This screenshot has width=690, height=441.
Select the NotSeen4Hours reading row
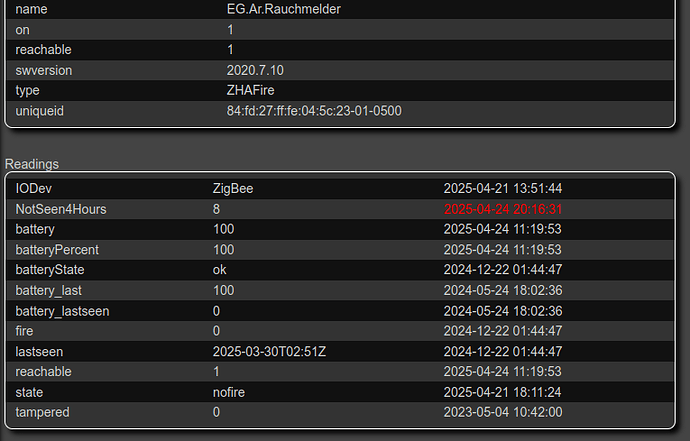(340, 209)
